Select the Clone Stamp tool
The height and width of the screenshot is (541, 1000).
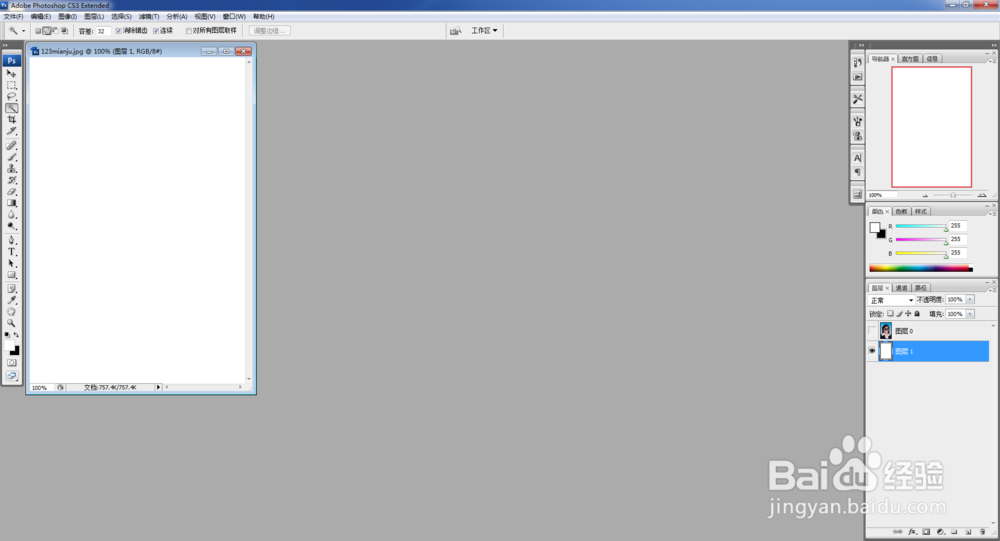11,168
